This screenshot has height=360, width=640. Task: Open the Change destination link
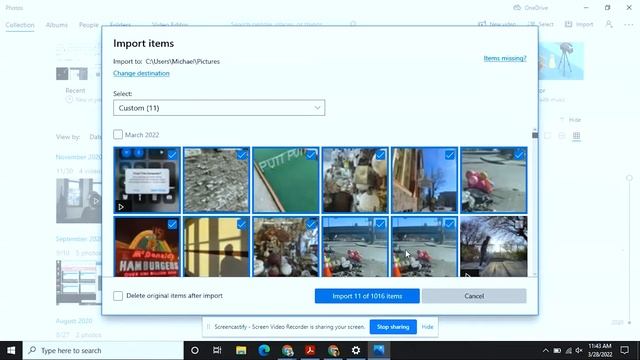tap(141, 73)
